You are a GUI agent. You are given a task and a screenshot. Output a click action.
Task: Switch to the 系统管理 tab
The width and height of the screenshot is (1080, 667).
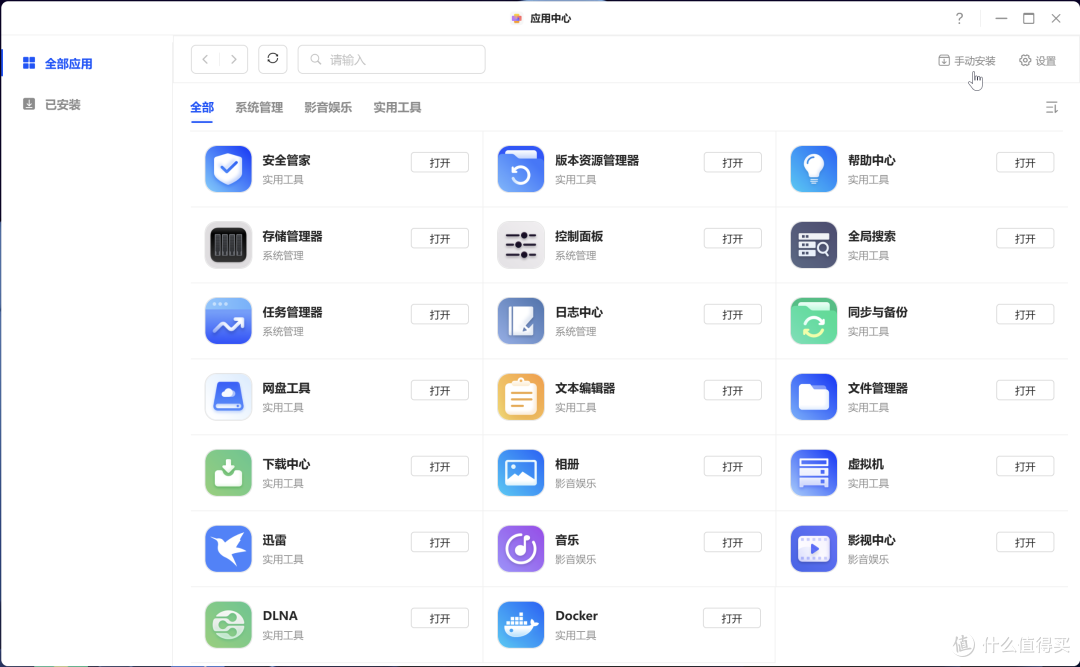coord(259,107)
